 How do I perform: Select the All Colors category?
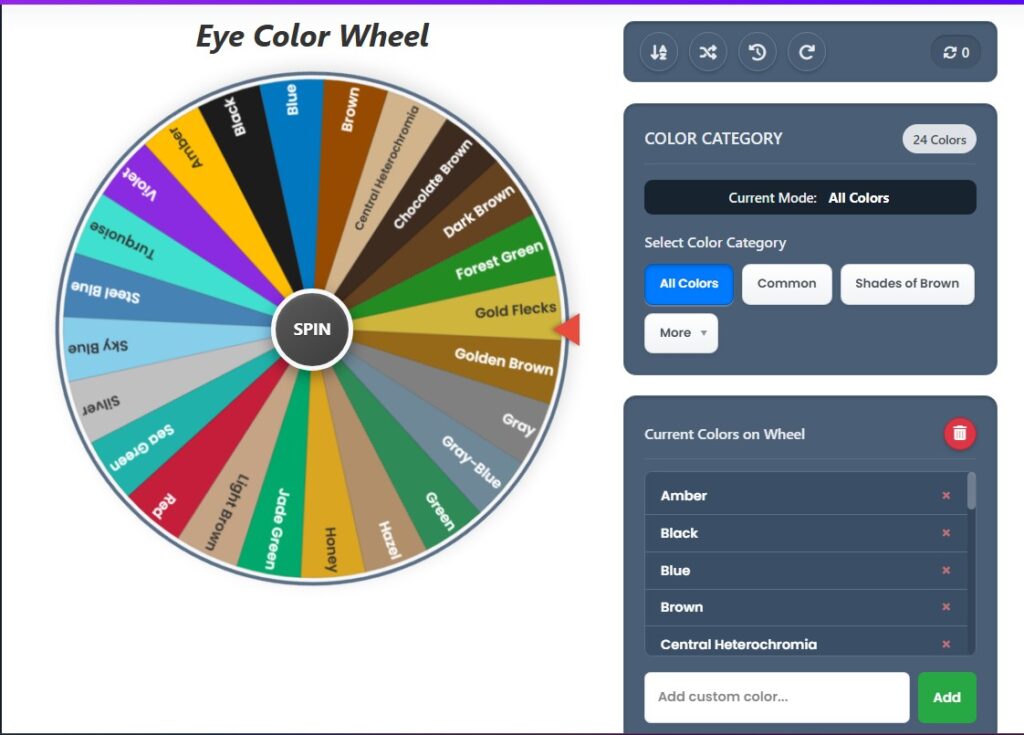(x=689, y=284)
